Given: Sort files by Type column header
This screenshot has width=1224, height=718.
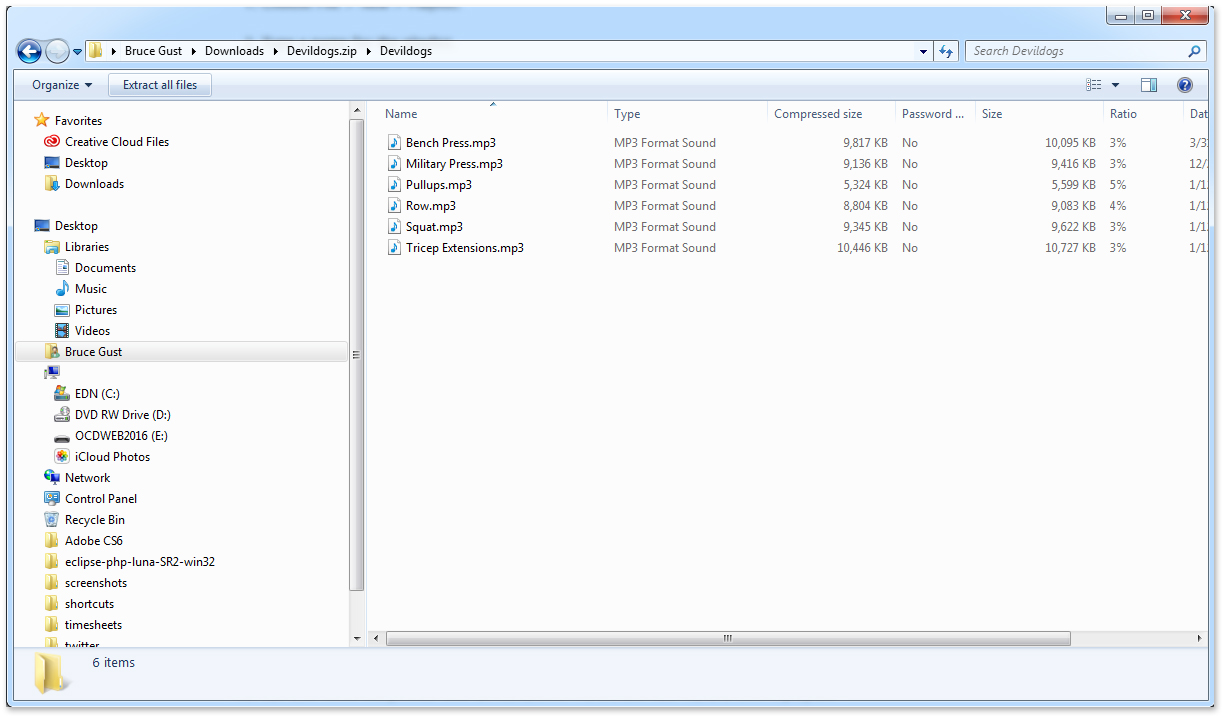Looking at the screenshot, I should point(627,114).
